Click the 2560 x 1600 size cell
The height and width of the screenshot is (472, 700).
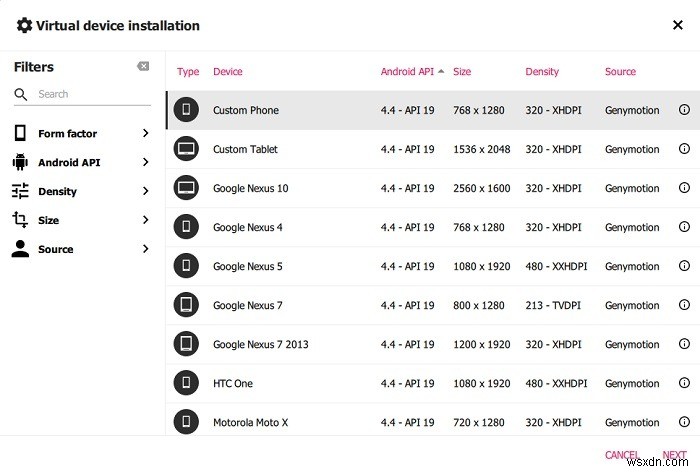[x=482, y=188]
